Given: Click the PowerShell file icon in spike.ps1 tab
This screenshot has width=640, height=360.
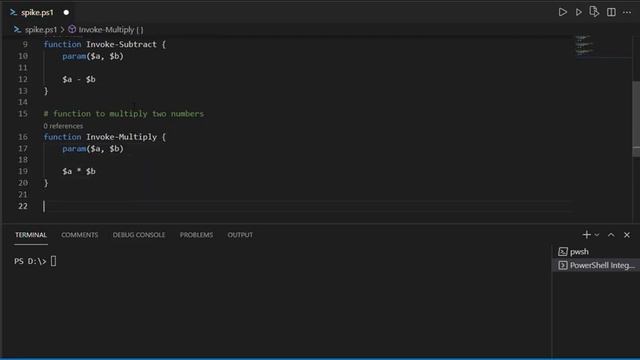Looking at the screenshot, I should [x=13, y=13].
